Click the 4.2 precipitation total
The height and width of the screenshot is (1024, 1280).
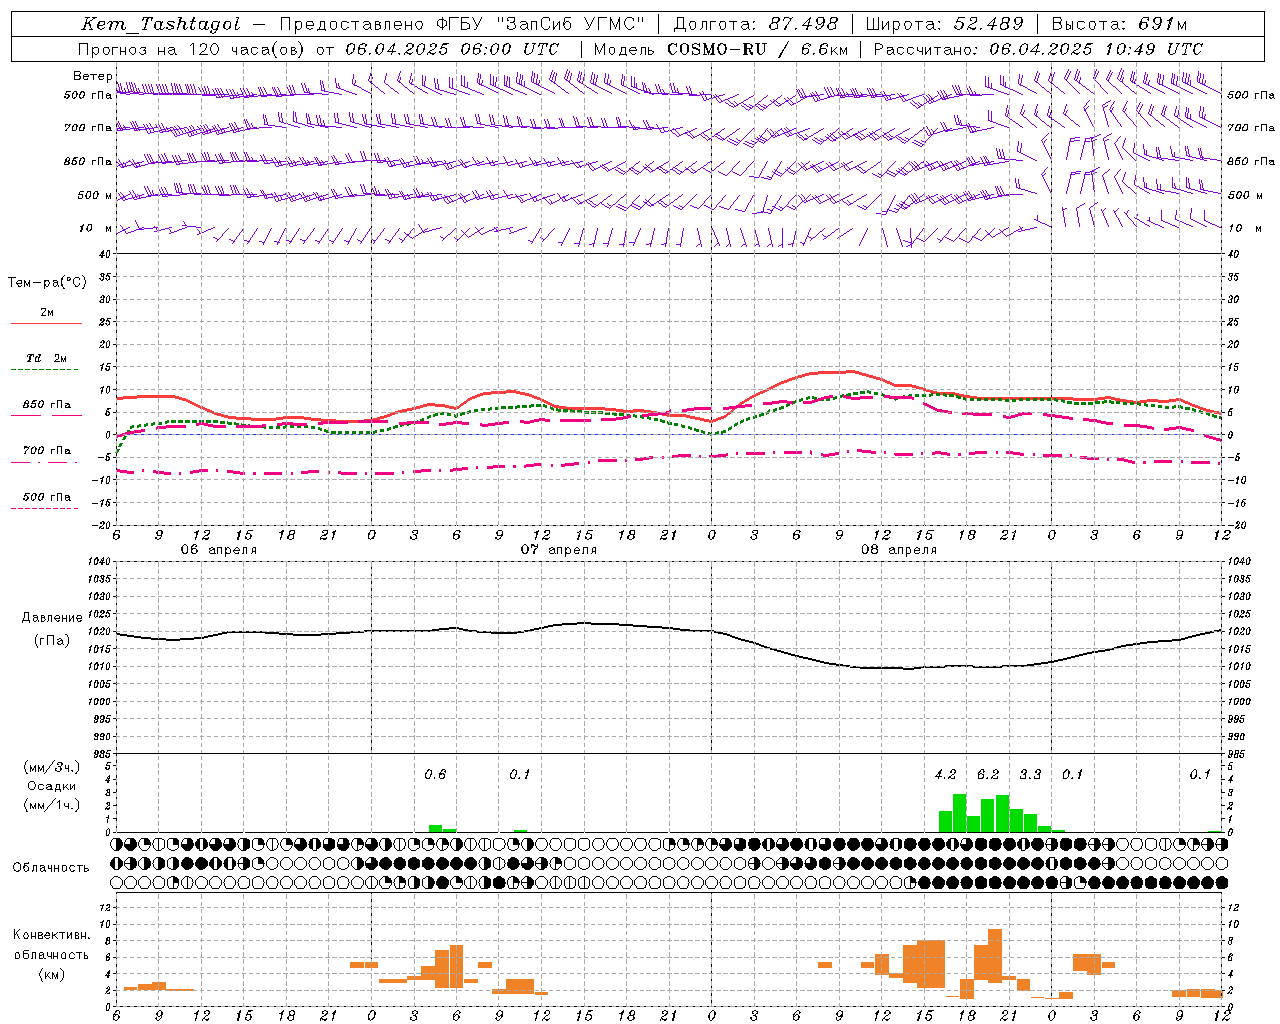945,774
